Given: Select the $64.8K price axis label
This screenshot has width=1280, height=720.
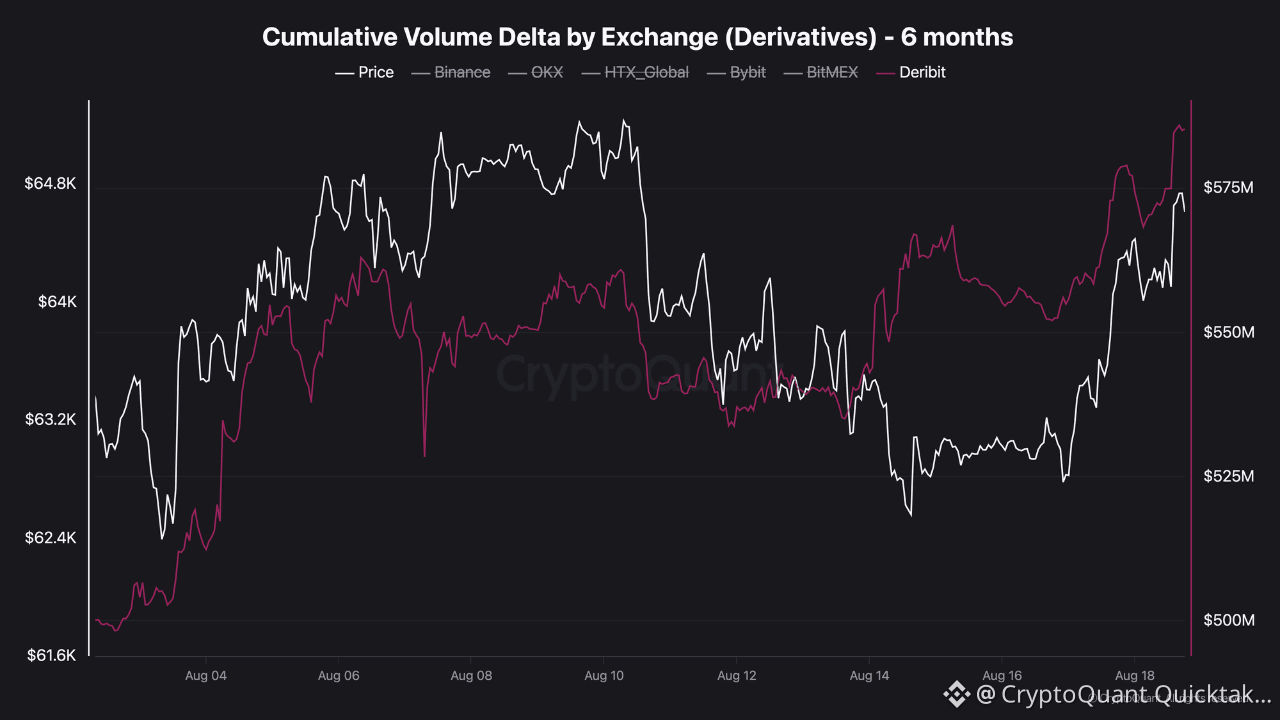Looking at the screenshot, I should 50,184.
